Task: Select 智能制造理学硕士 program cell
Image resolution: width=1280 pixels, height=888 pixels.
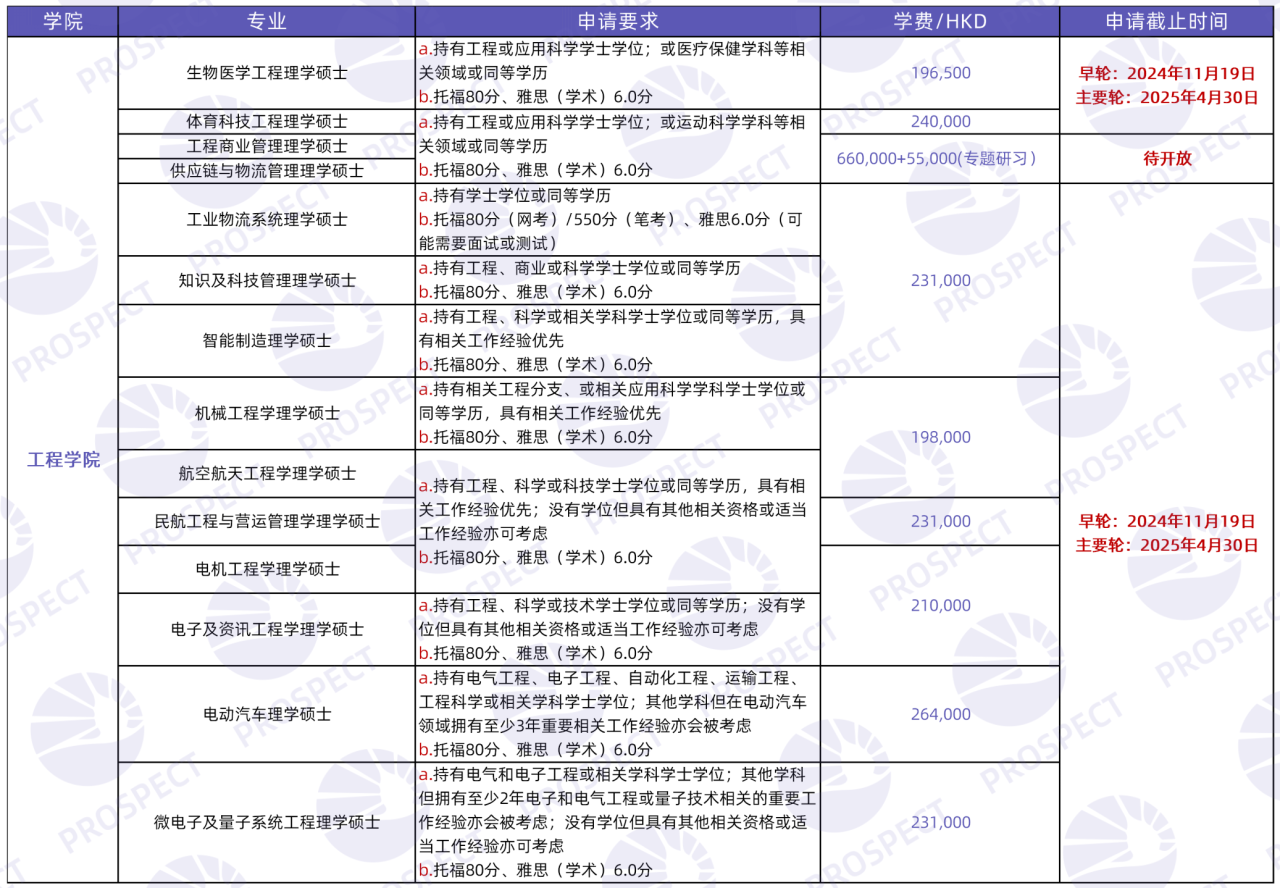Action: 267,340
